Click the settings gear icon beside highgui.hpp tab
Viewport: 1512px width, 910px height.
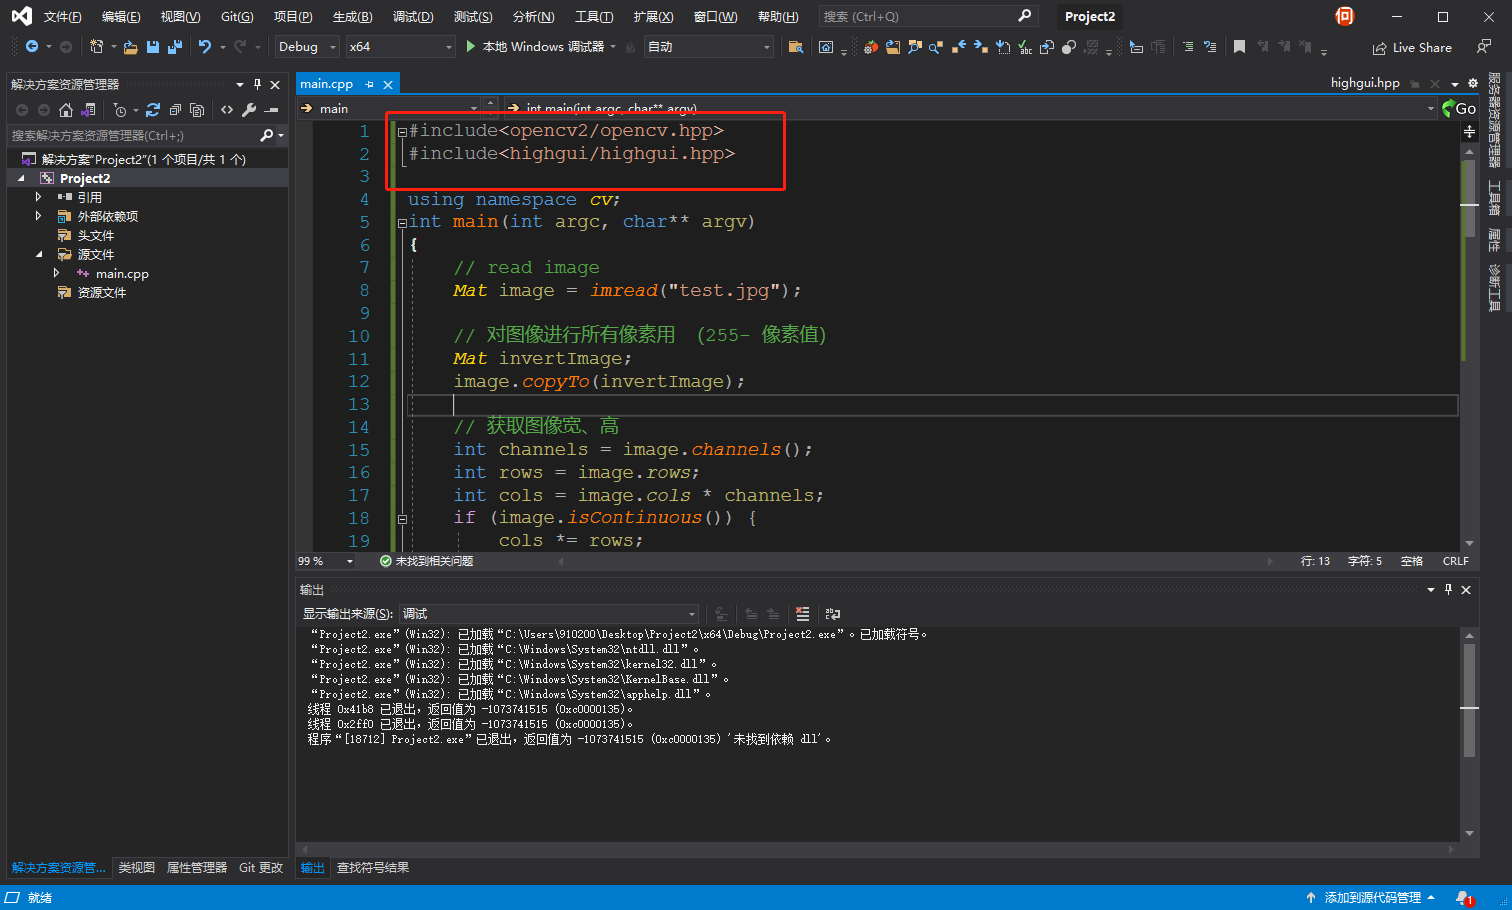(1472, 84)
